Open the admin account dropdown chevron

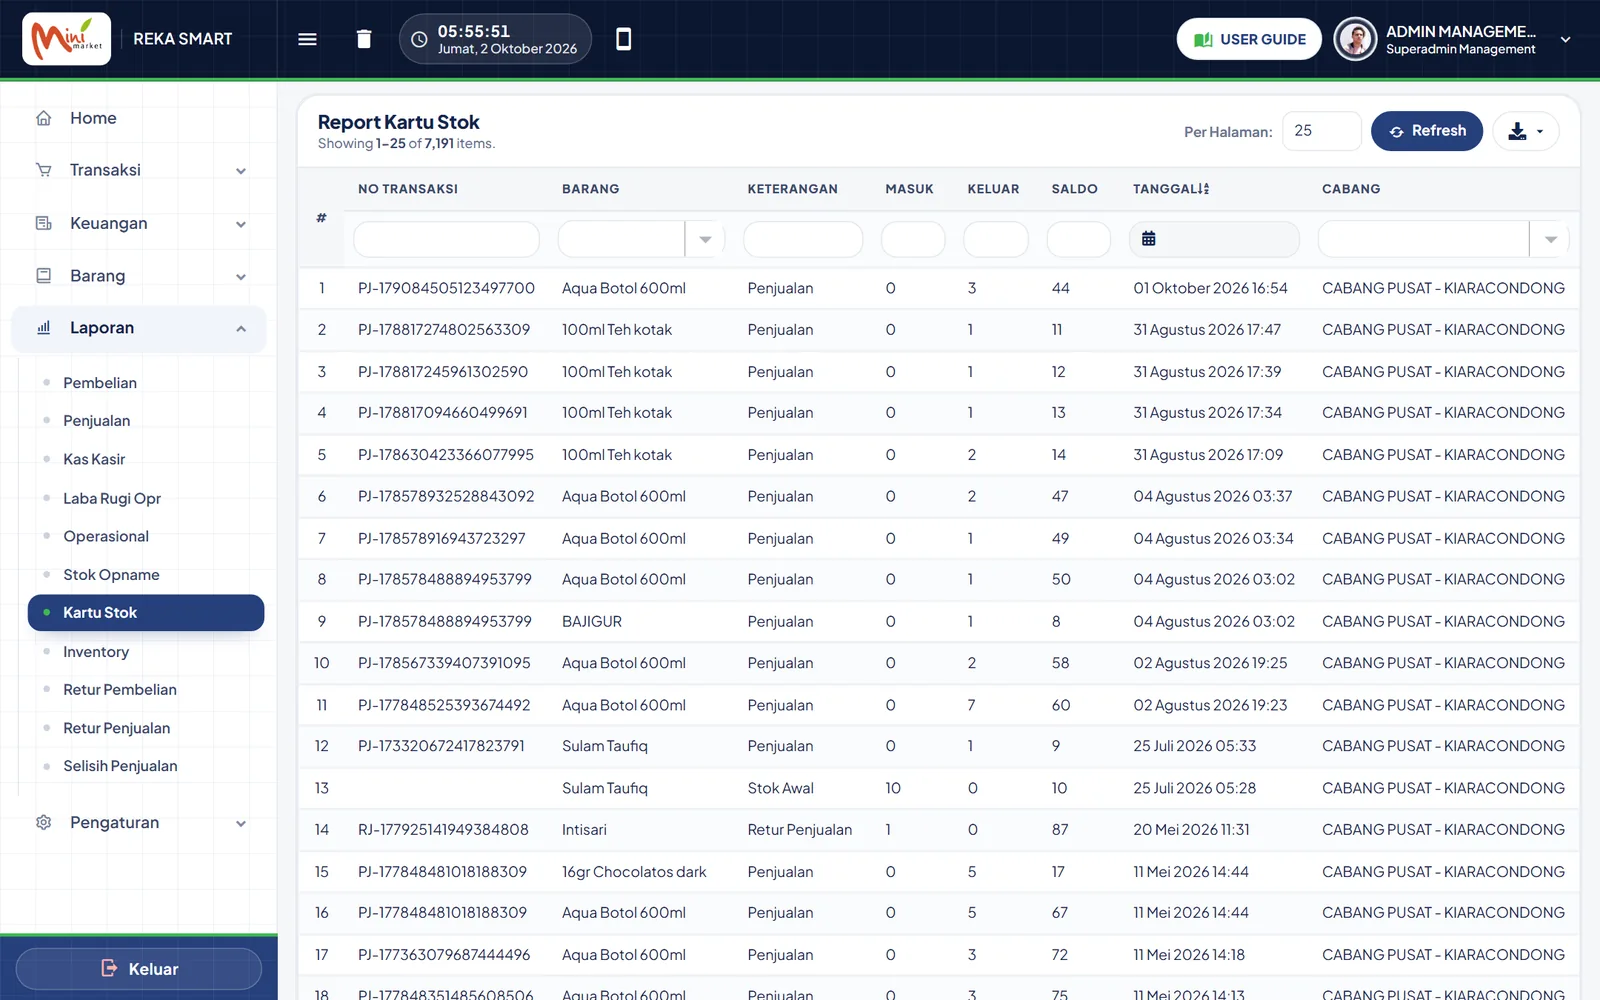pos(1565,40)
